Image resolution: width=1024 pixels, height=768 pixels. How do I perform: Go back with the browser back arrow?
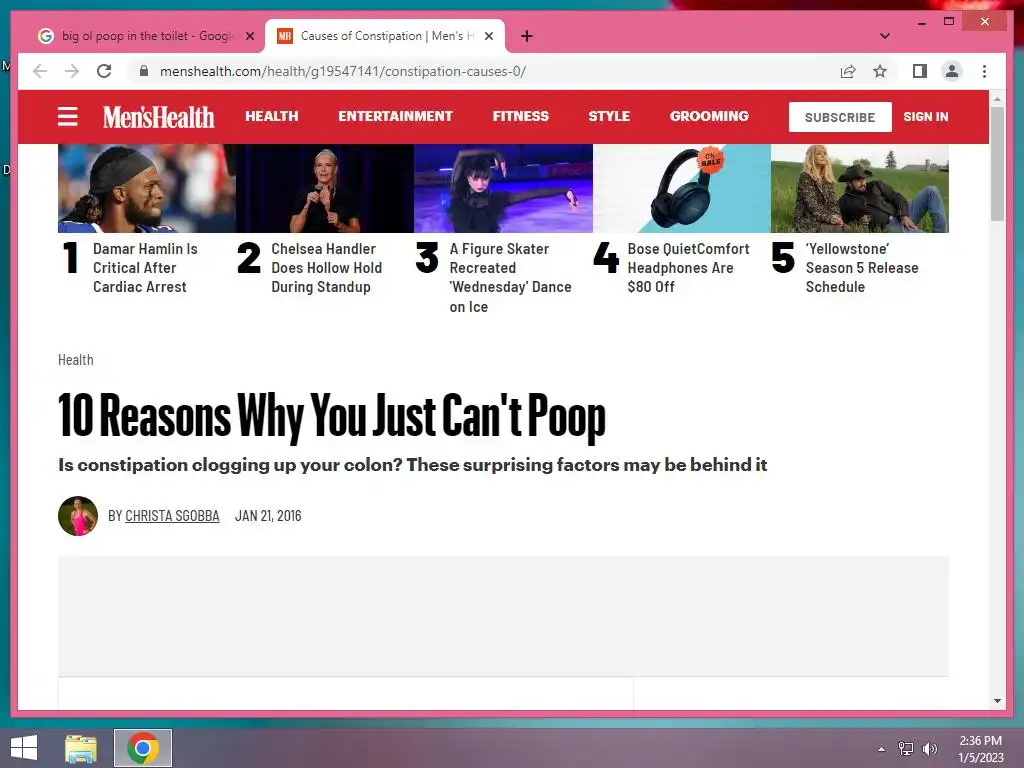pyautogui.click(x=40, y=71)
